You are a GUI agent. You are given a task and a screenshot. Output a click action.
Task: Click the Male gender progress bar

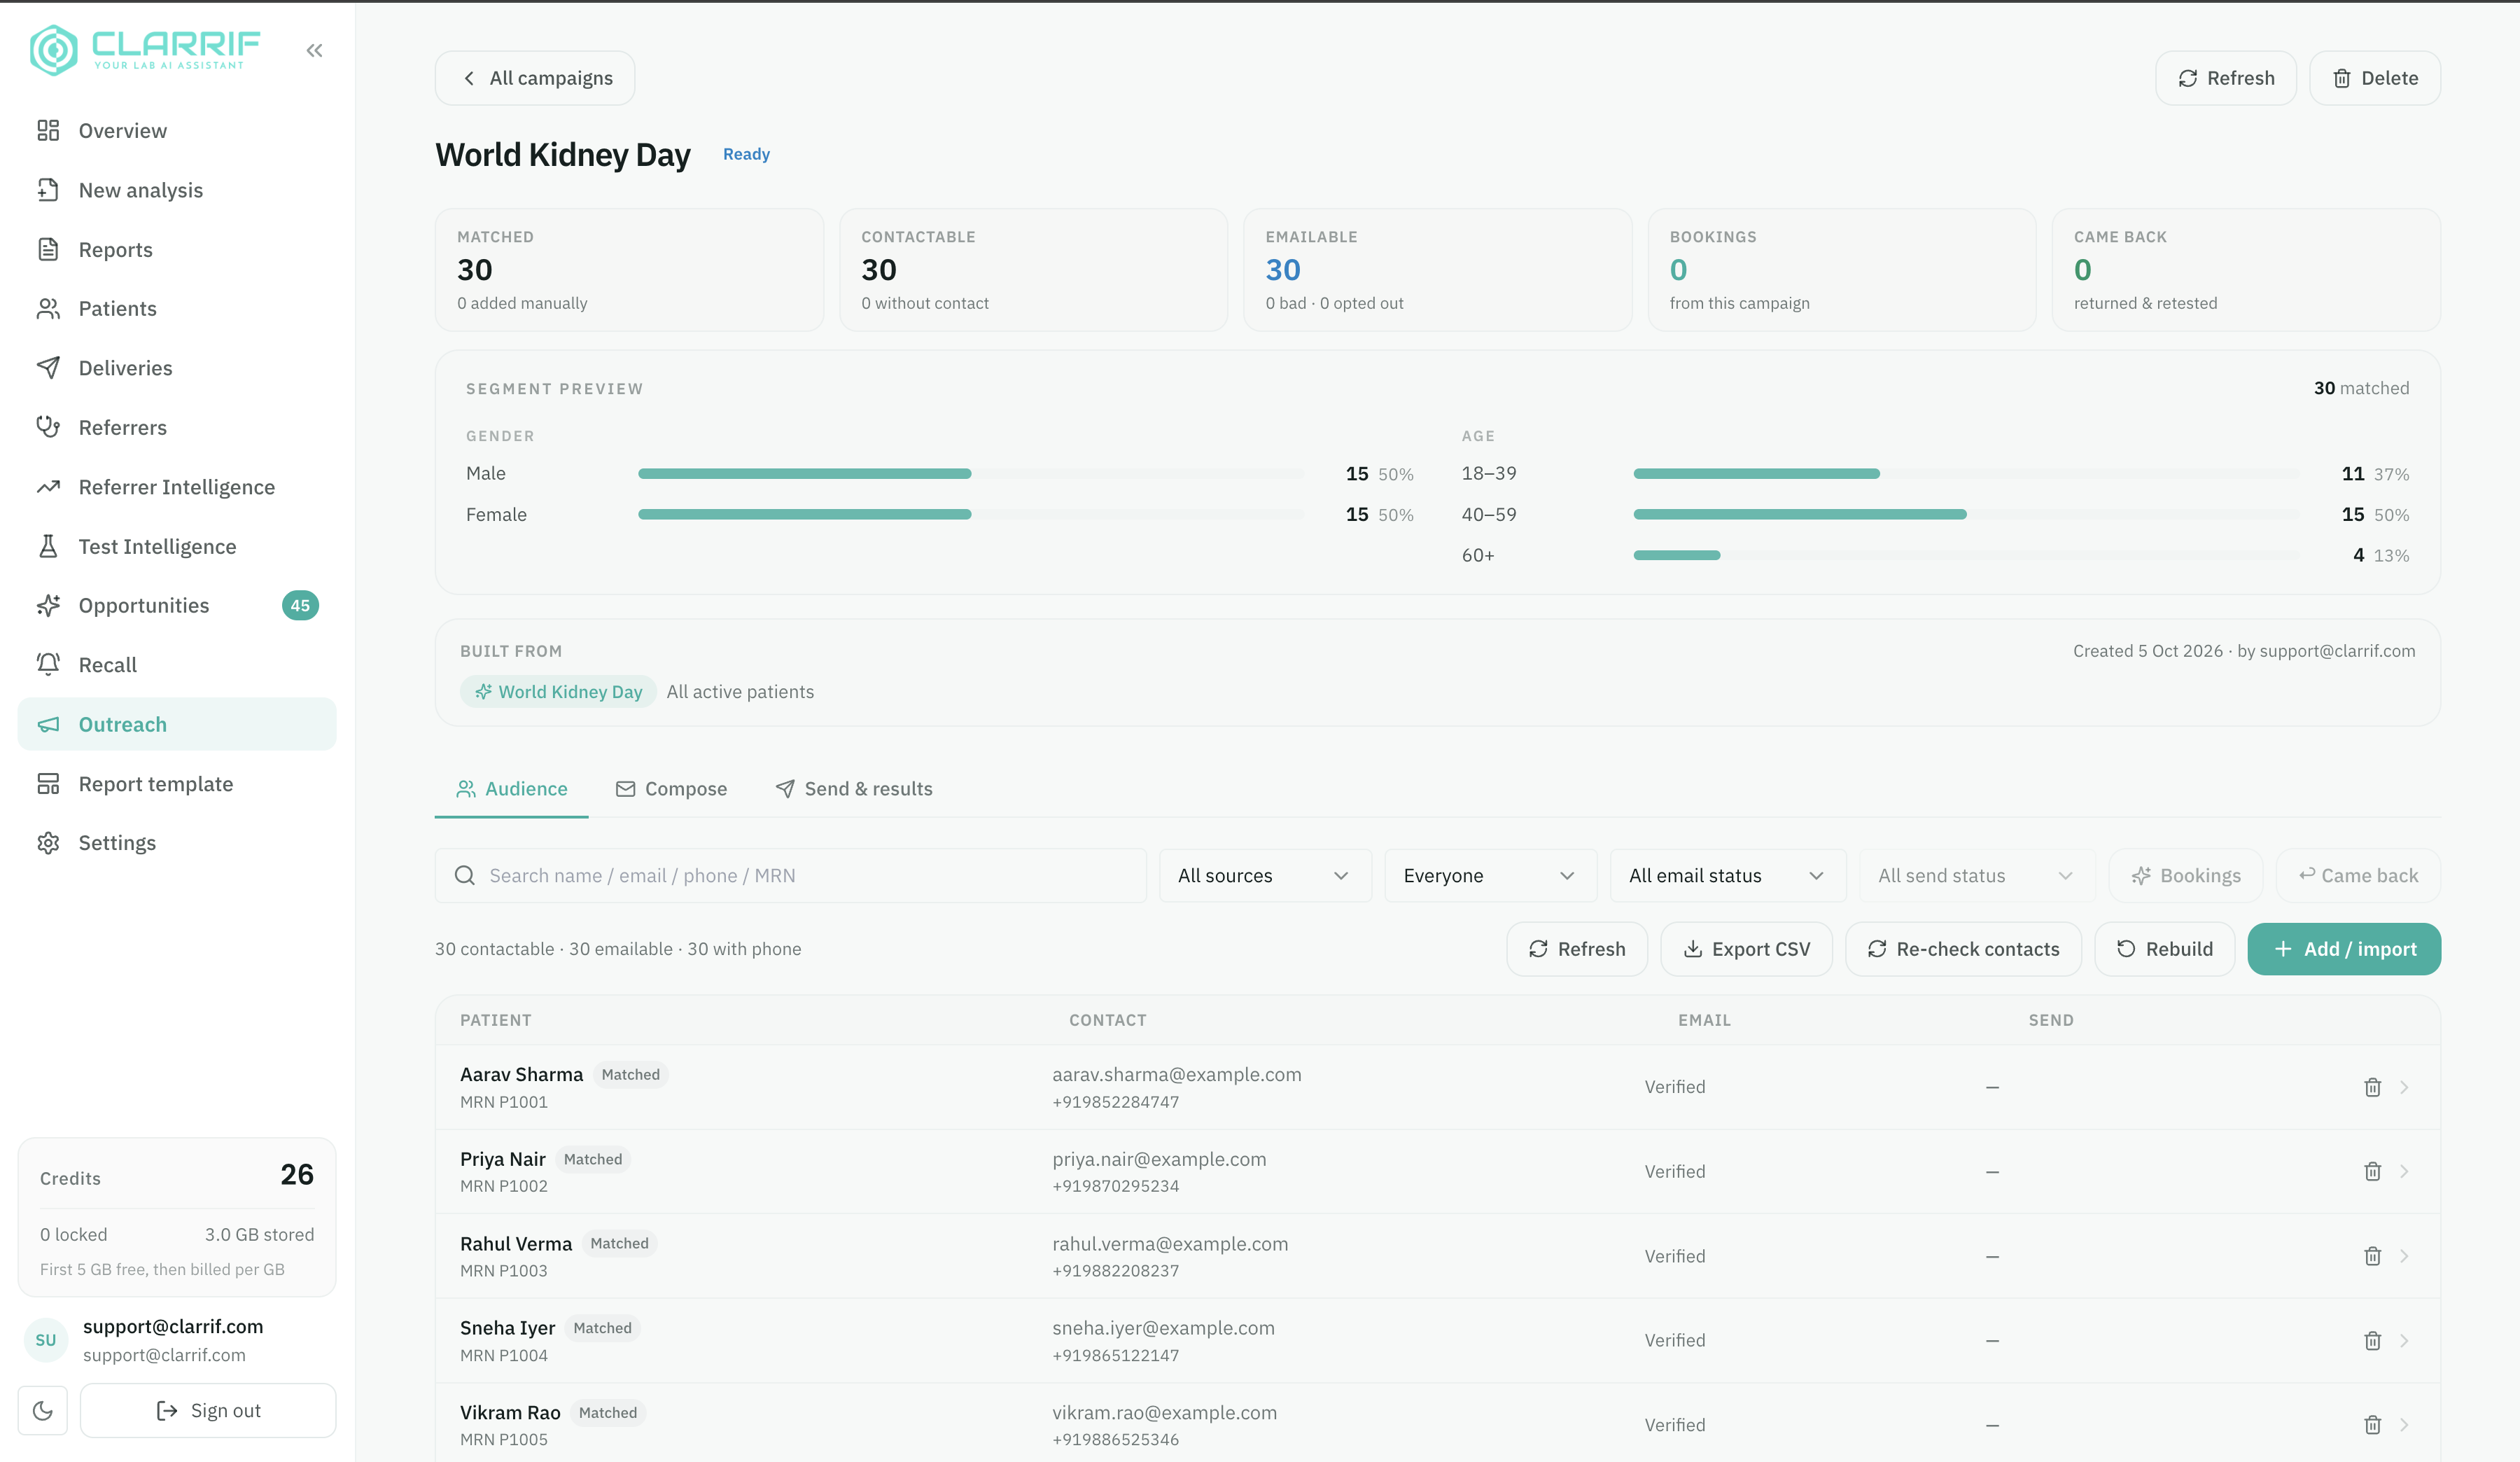pos(971,474)
